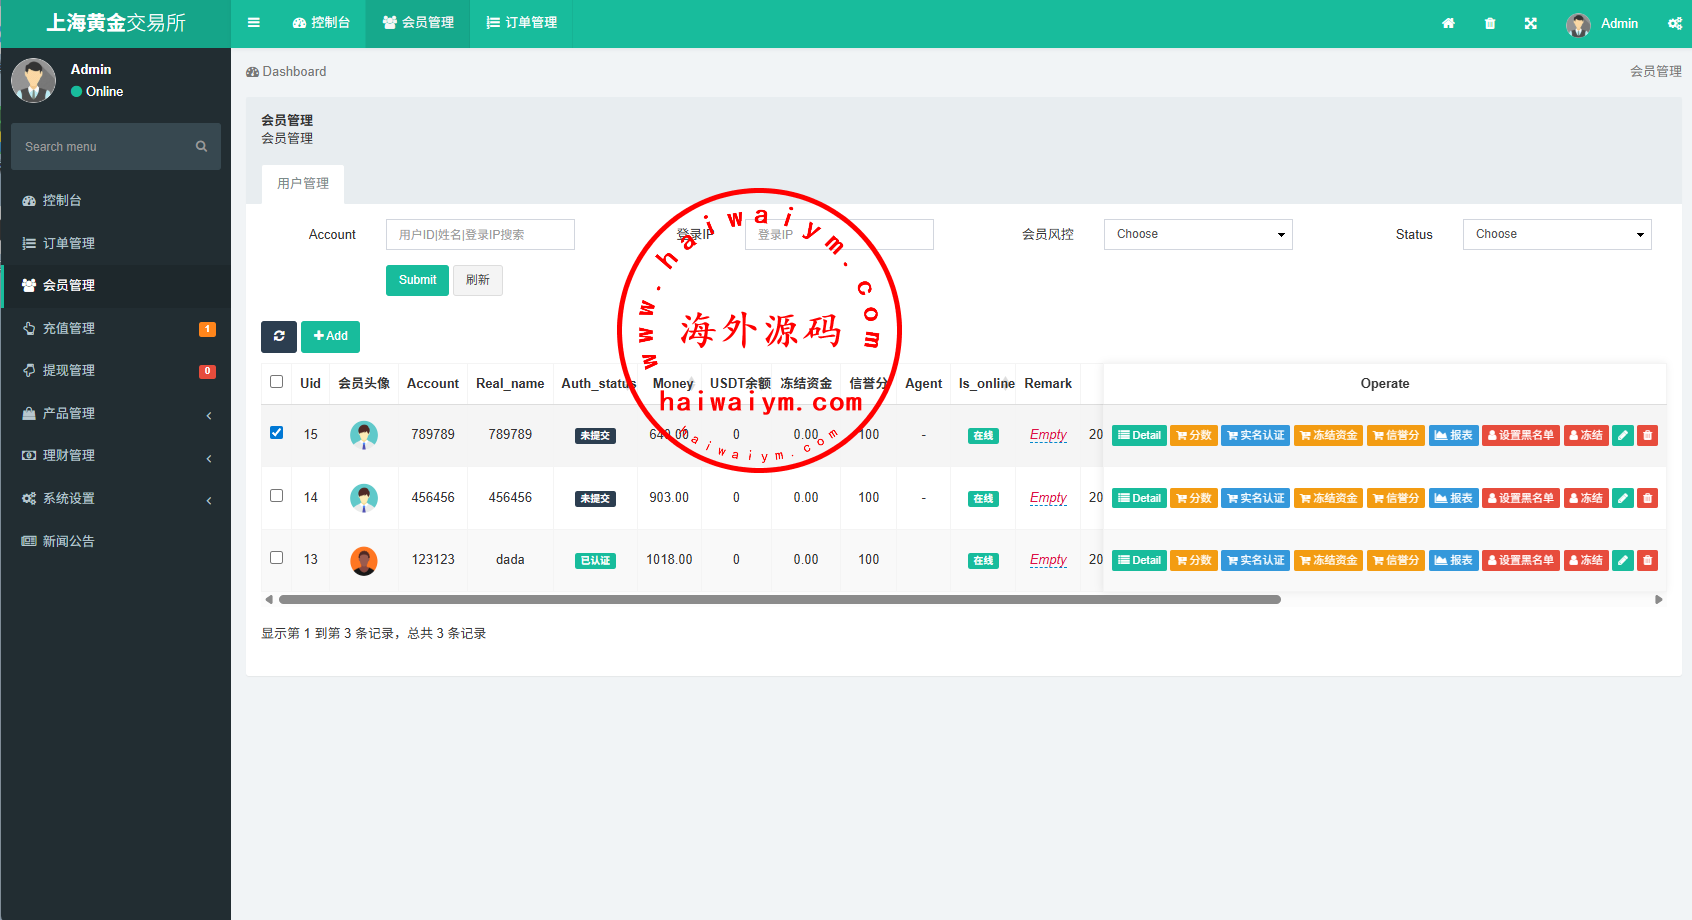
Task: Open 充值管理 in the sidebar
Action: [116, 328]
